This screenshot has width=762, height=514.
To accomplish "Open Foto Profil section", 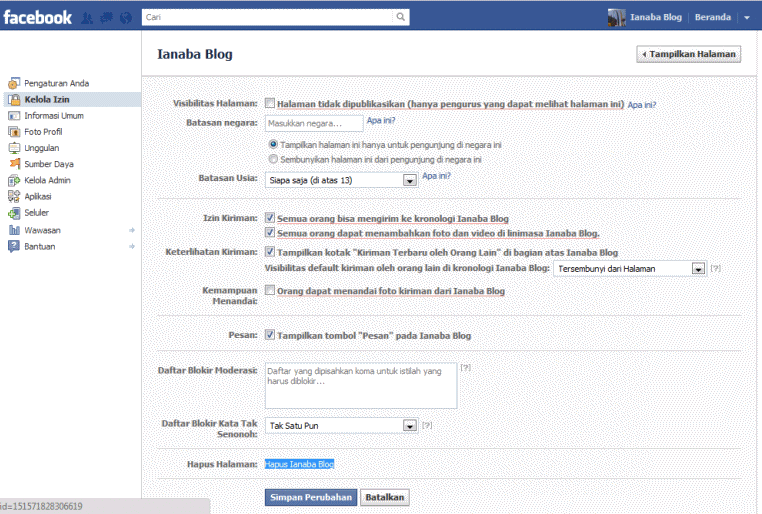I will pyautogui.click(x=43, y=132).
